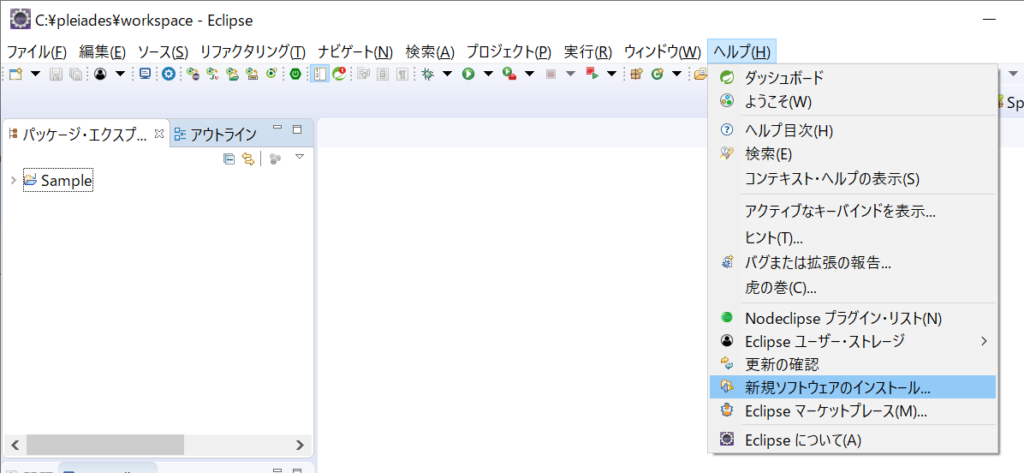This screenshot has height=473, width=1024.
Task: Click the disabled grey circles icon in Package Explorer
Action: click(276, 158)
